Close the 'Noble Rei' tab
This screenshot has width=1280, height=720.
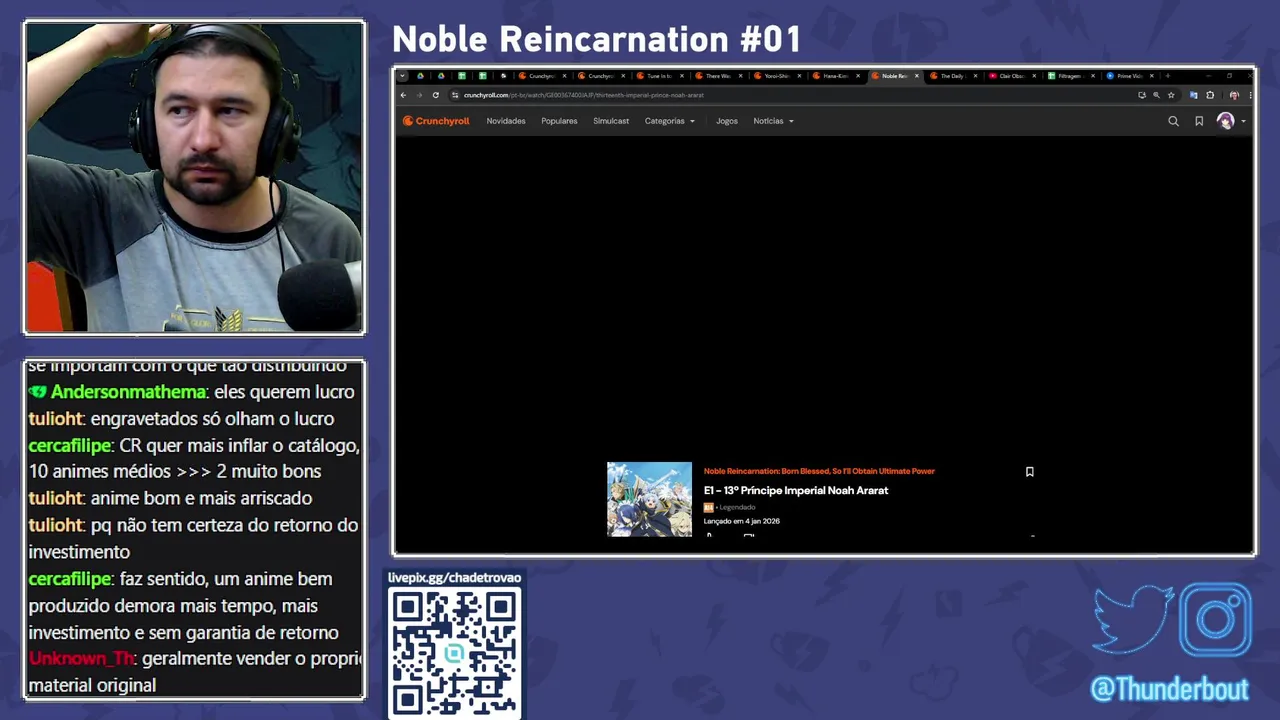point(916,76)
